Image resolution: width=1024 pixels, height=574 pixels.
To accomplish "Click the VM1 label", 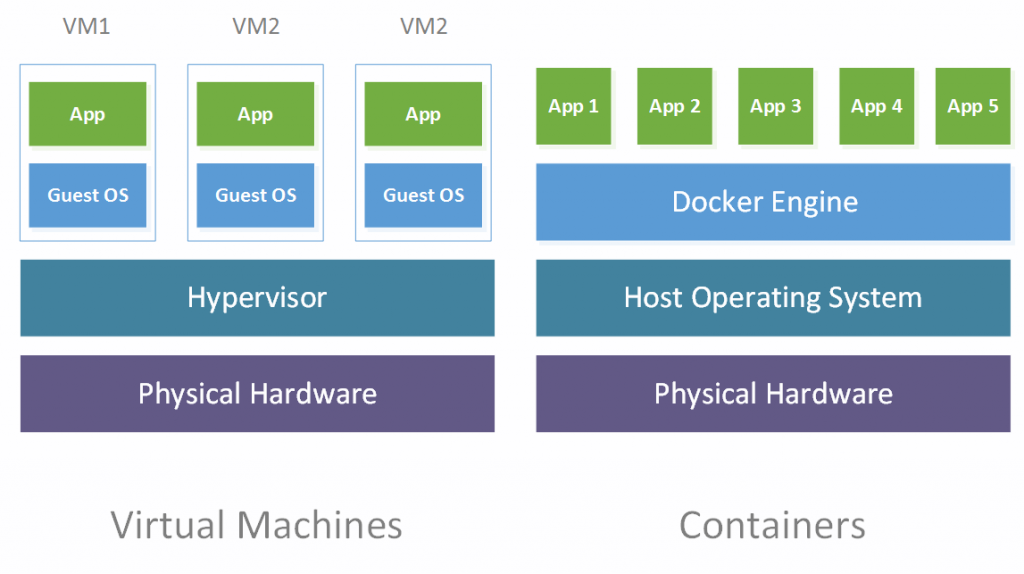I will (x=86, y=26).
